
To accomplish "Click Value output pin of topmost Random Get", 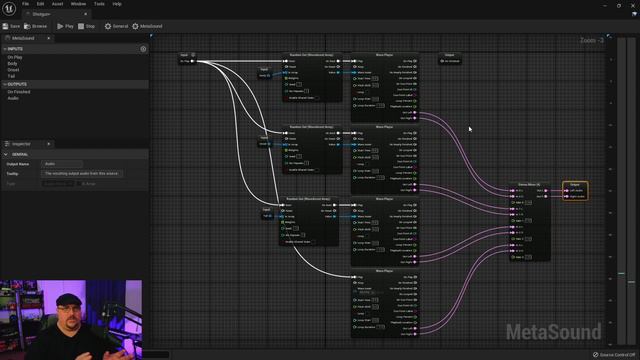I will click(338, 72).
